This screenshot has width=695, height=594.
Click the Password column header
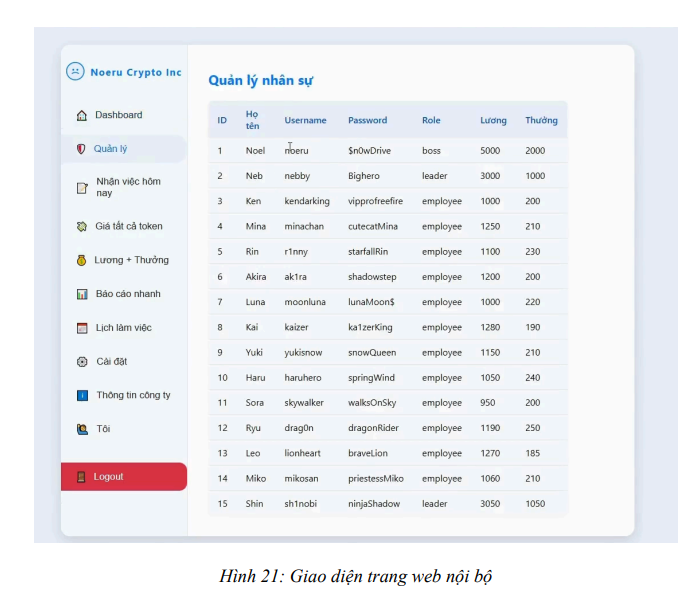(367, 121)
